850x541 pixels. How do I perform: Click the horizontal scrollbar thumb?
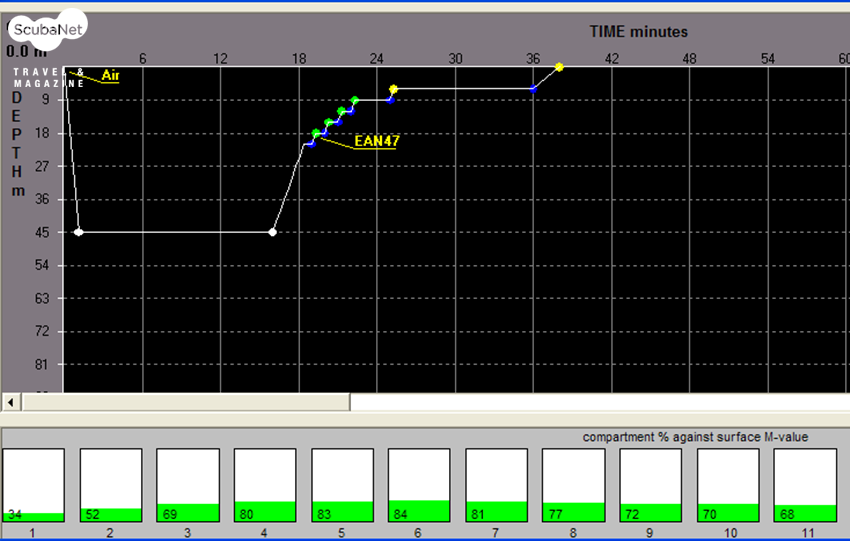pos(186,402)
